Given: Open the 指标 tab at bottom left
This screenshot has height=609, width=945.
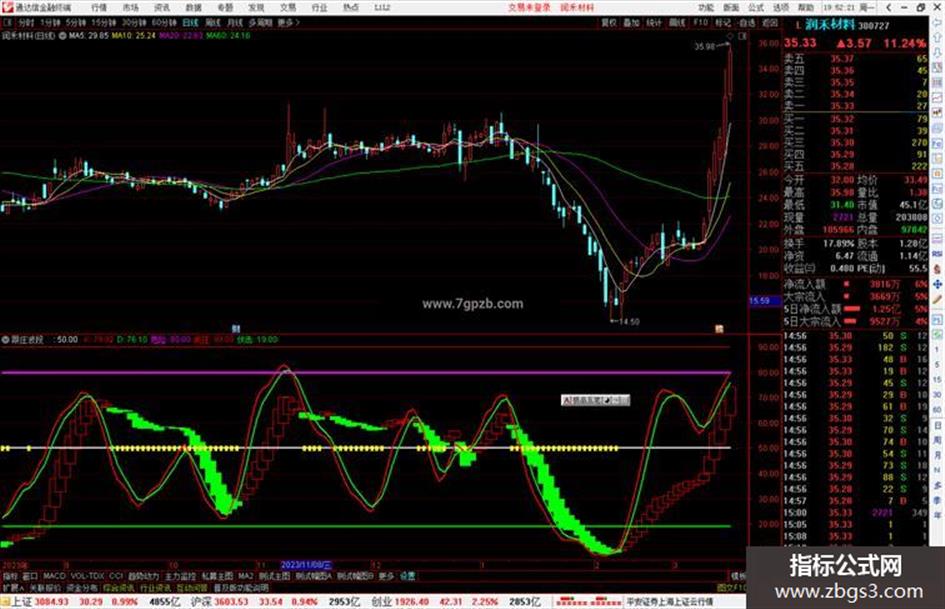Looking at the screenshot, I should (10, 576).
